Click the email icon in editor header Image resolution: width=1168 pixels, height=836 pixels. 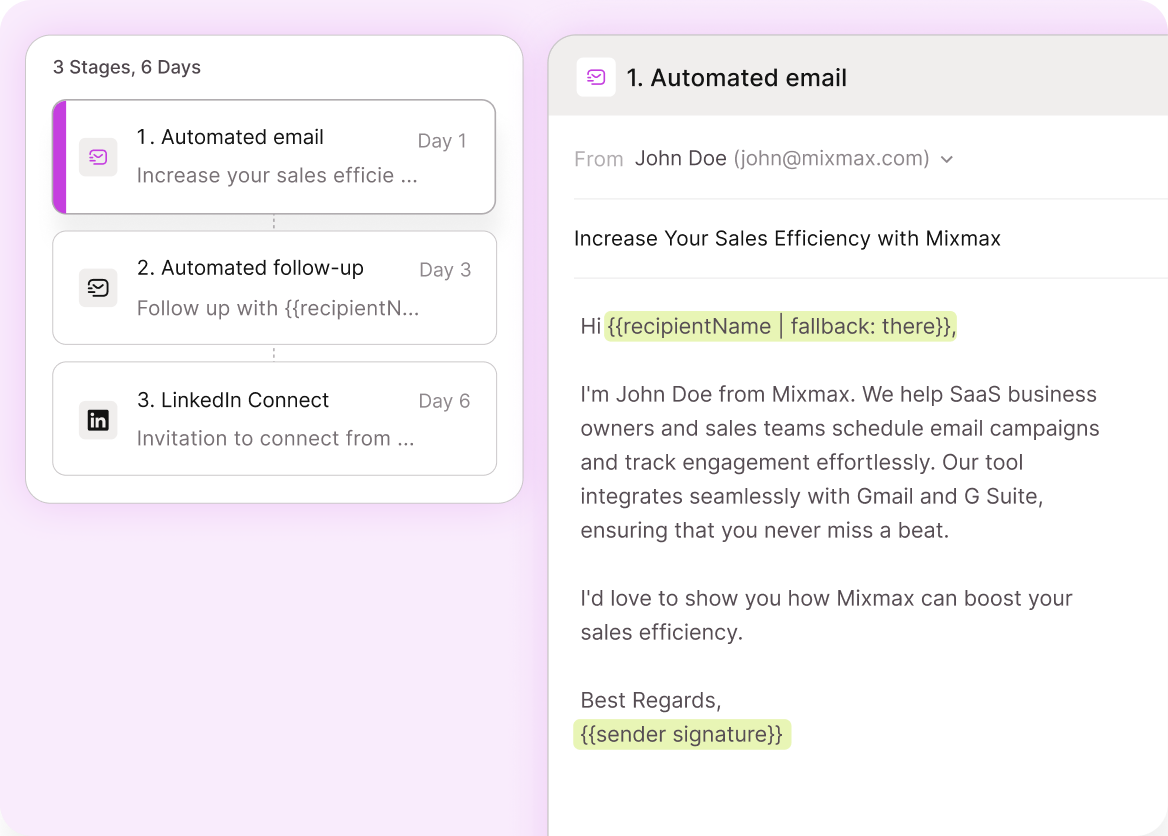tap(596, 78)
